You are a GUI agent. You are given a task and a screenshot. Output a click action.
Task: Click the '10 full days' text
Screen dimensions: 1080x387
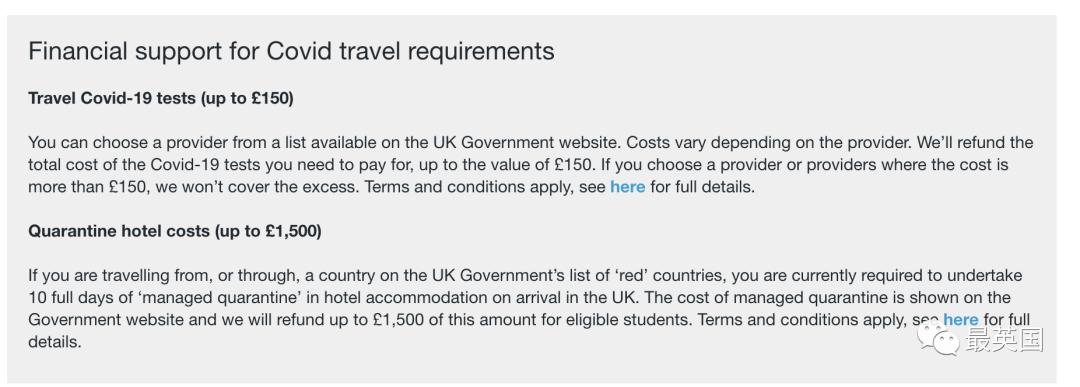click(66, 297)
